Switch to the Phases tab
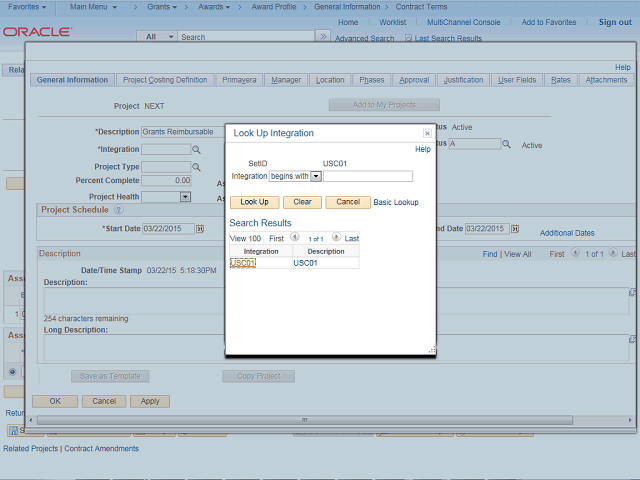Viewport: 640px width, 480px height. pos(371,80)
